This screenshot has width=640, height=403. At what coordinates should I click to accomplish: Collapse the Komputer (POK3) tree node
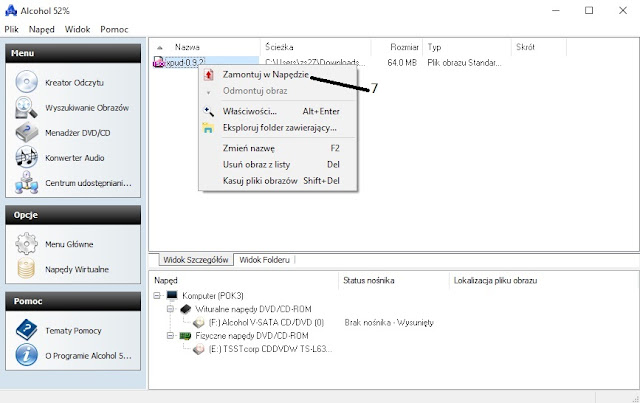(157, 295)
